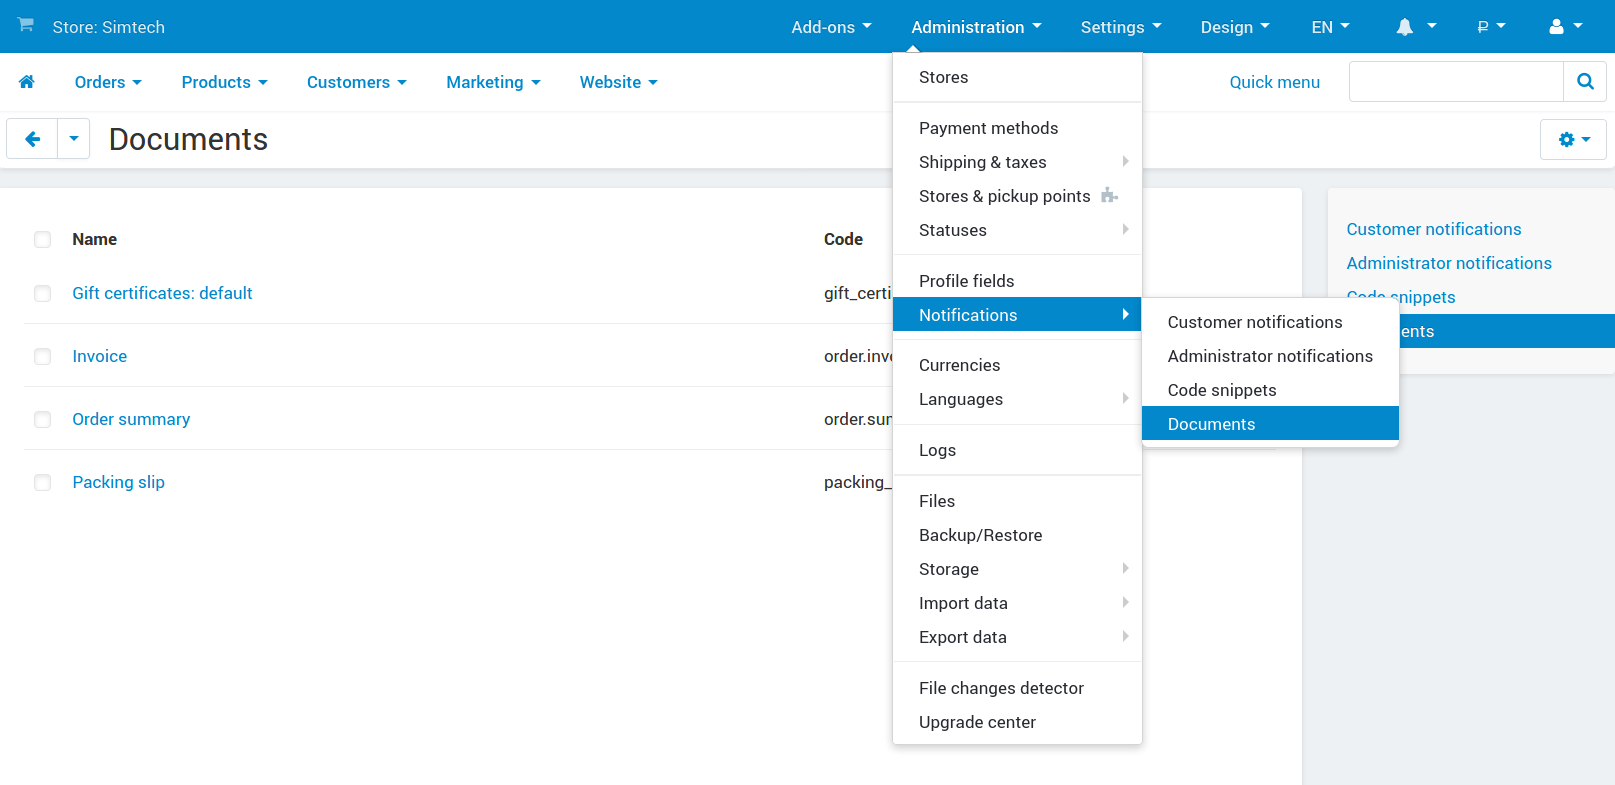1615x785 pixels.
Task: Open the Invoice document link
Action: 99,356
